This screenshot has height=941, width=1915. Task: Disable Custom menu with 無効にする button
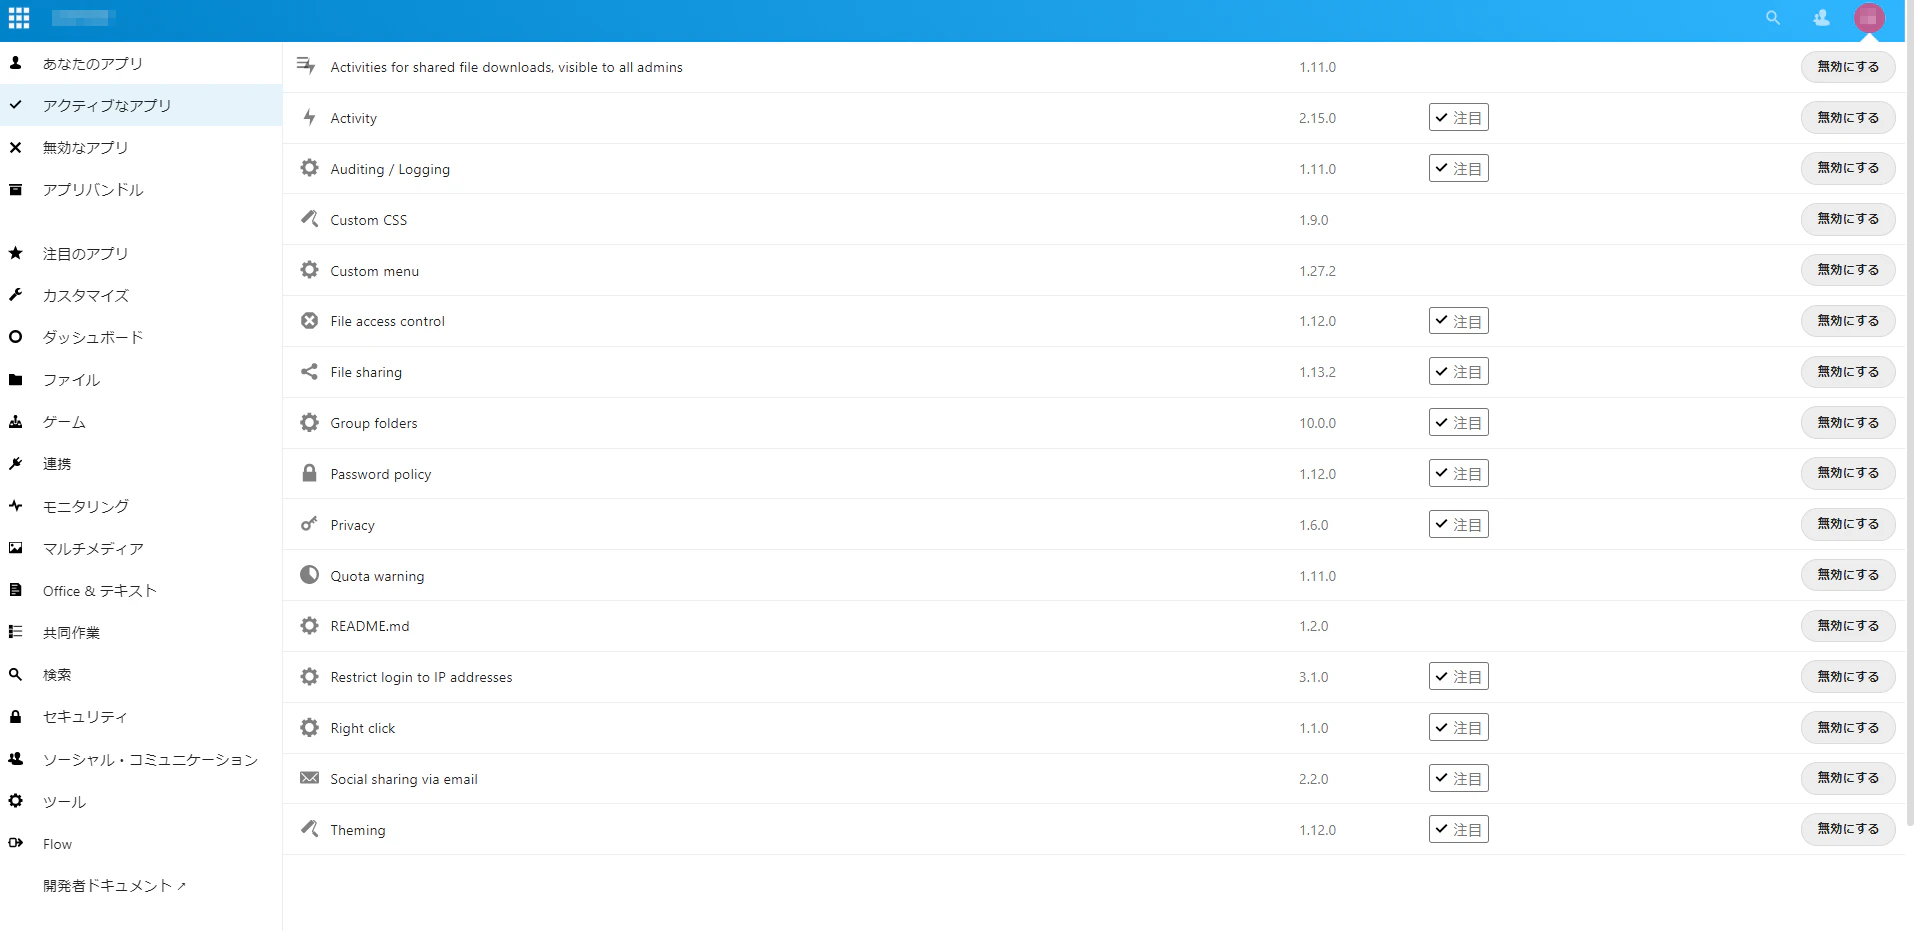1848,270
